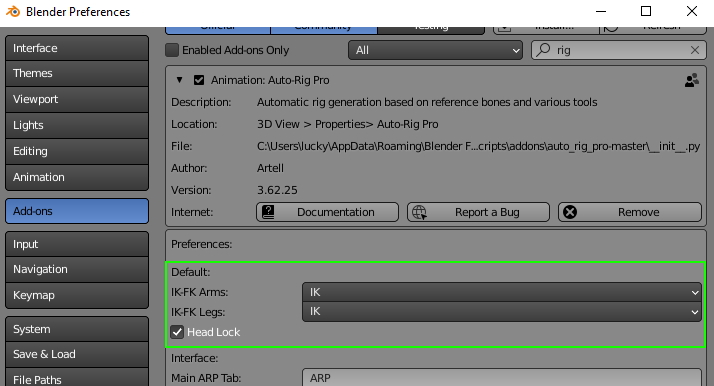Maximize the Blender Preferences window
Viewport: 714px width, 386px height.
point(646,11)
